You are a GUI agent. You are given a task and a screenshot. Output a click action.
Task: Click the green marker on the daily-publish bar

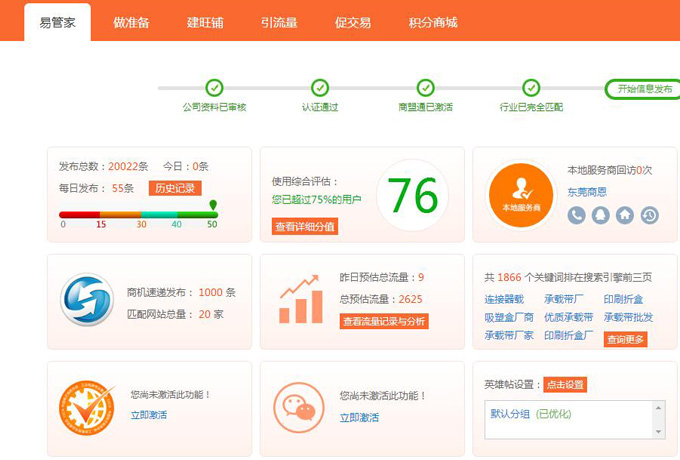[x=212, y=206]
